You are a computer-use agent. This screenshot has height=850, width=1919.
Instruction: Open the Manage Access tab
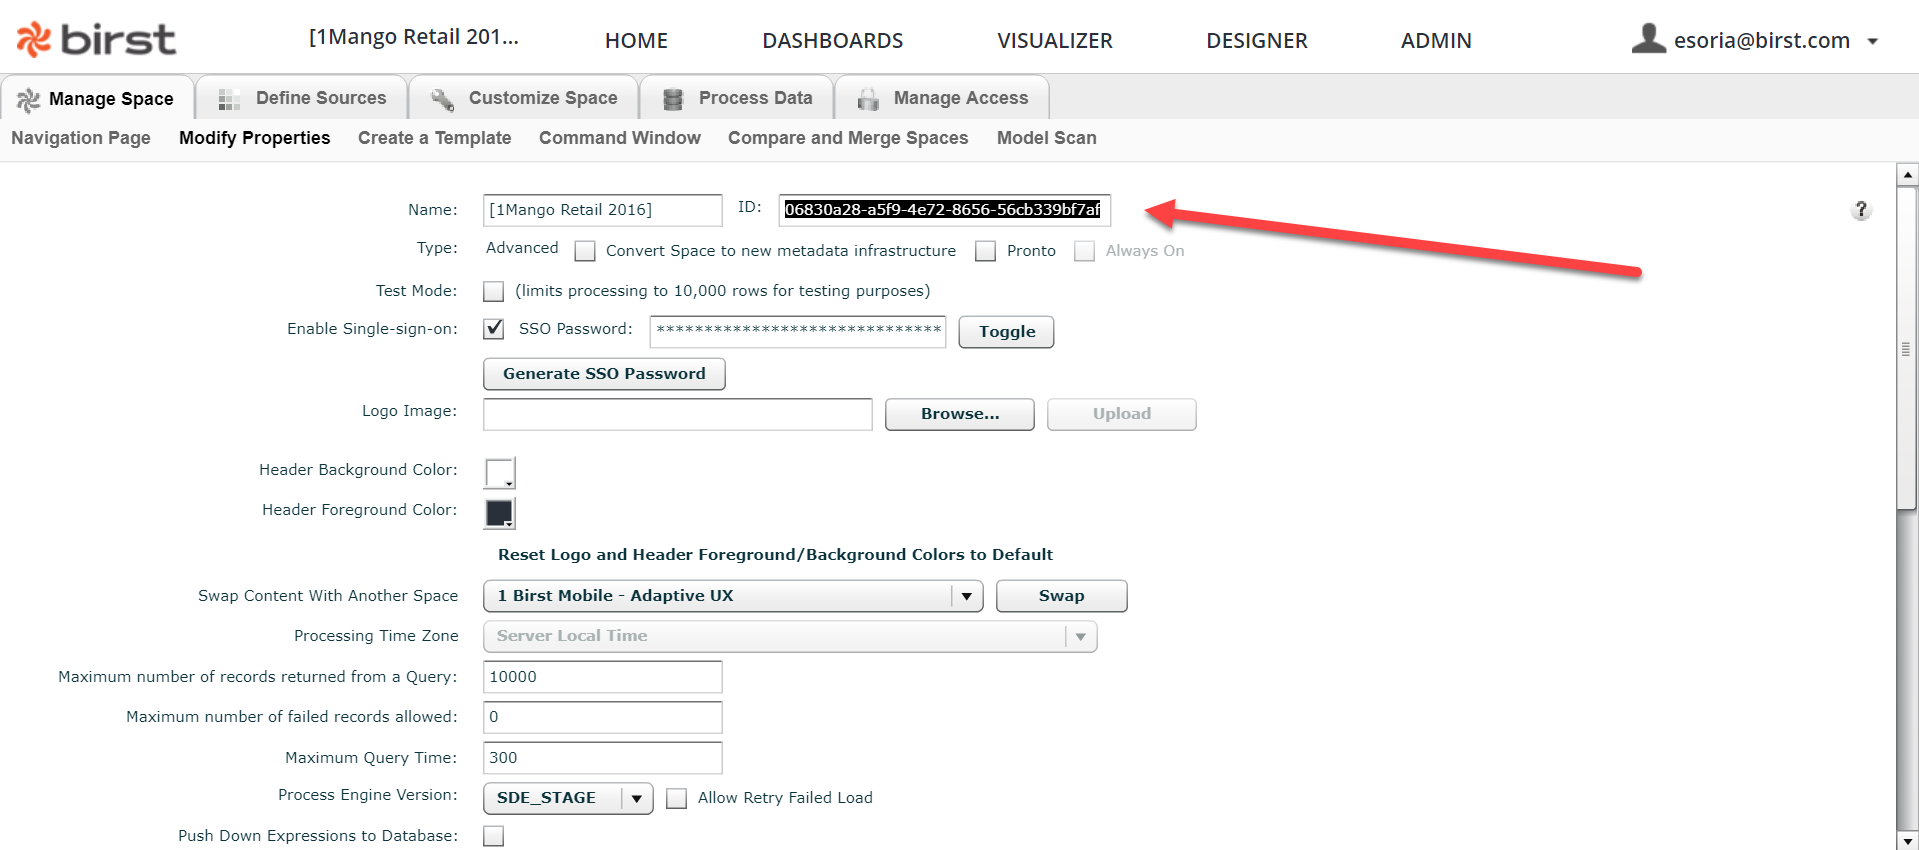coord(942,98)
